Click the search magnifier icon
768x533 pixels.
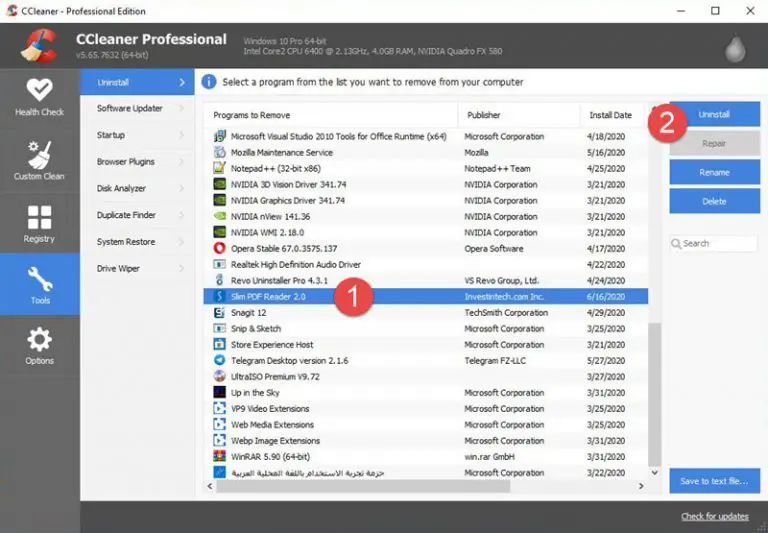[x=676, y=243]
